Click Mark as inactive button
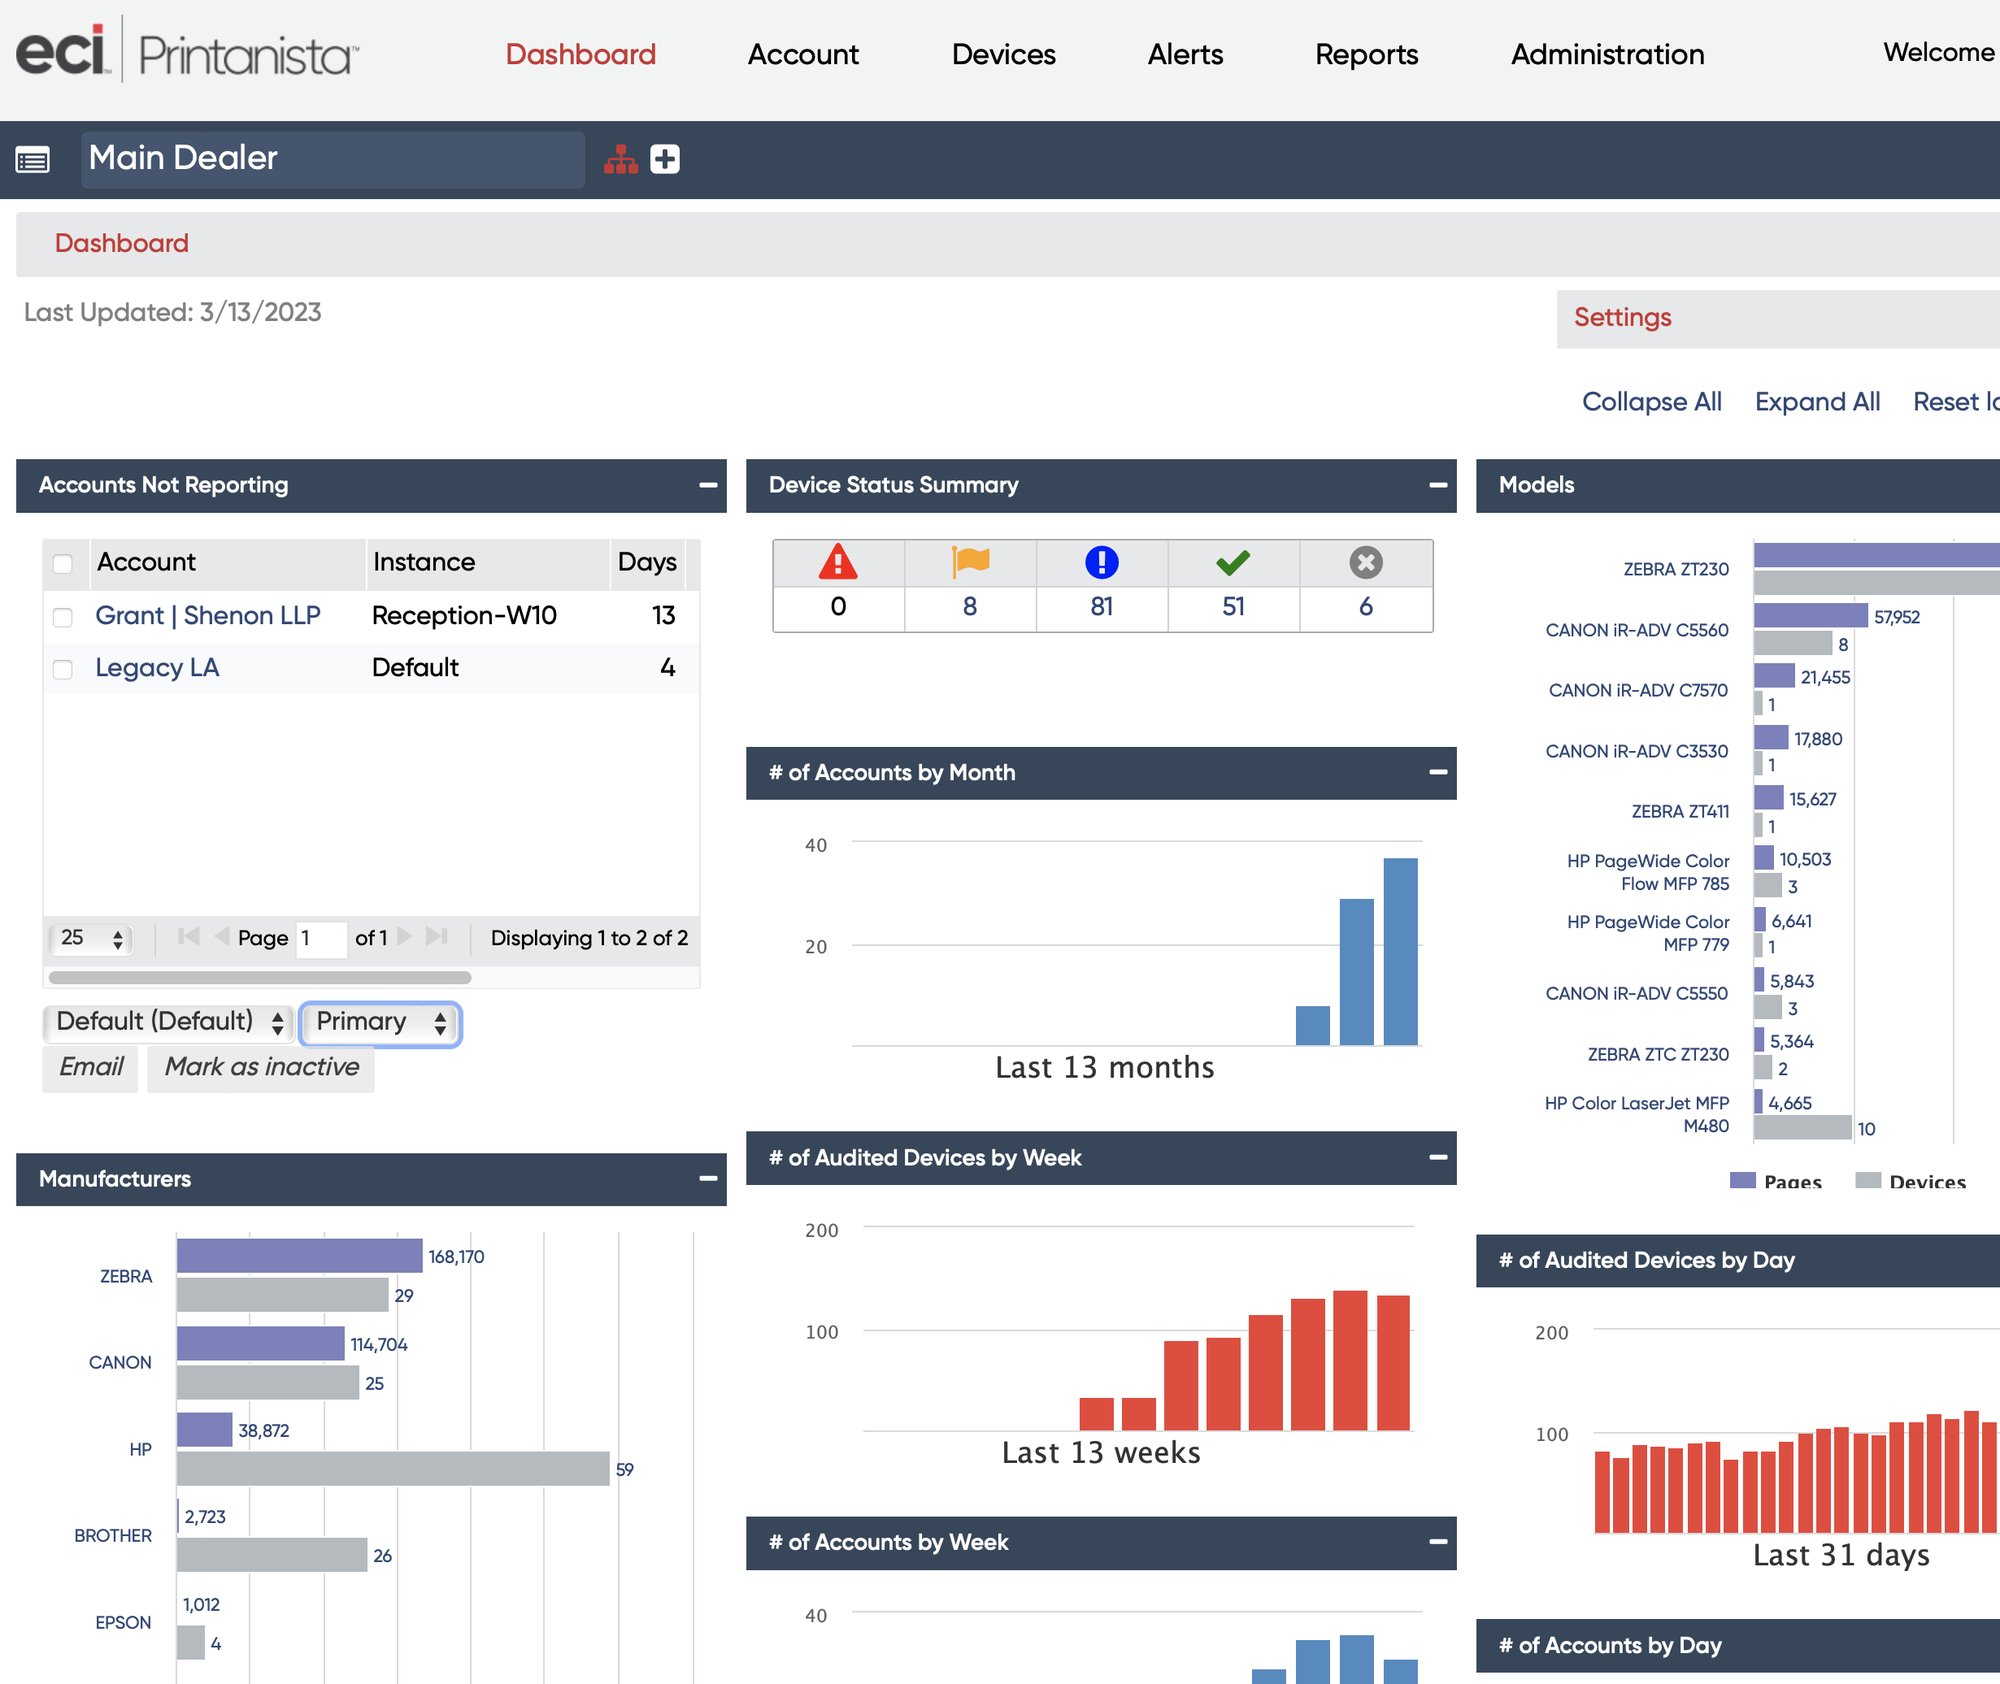Image resolution: width=2000 pixels, height=1684 pixels. coord(261,1067)
